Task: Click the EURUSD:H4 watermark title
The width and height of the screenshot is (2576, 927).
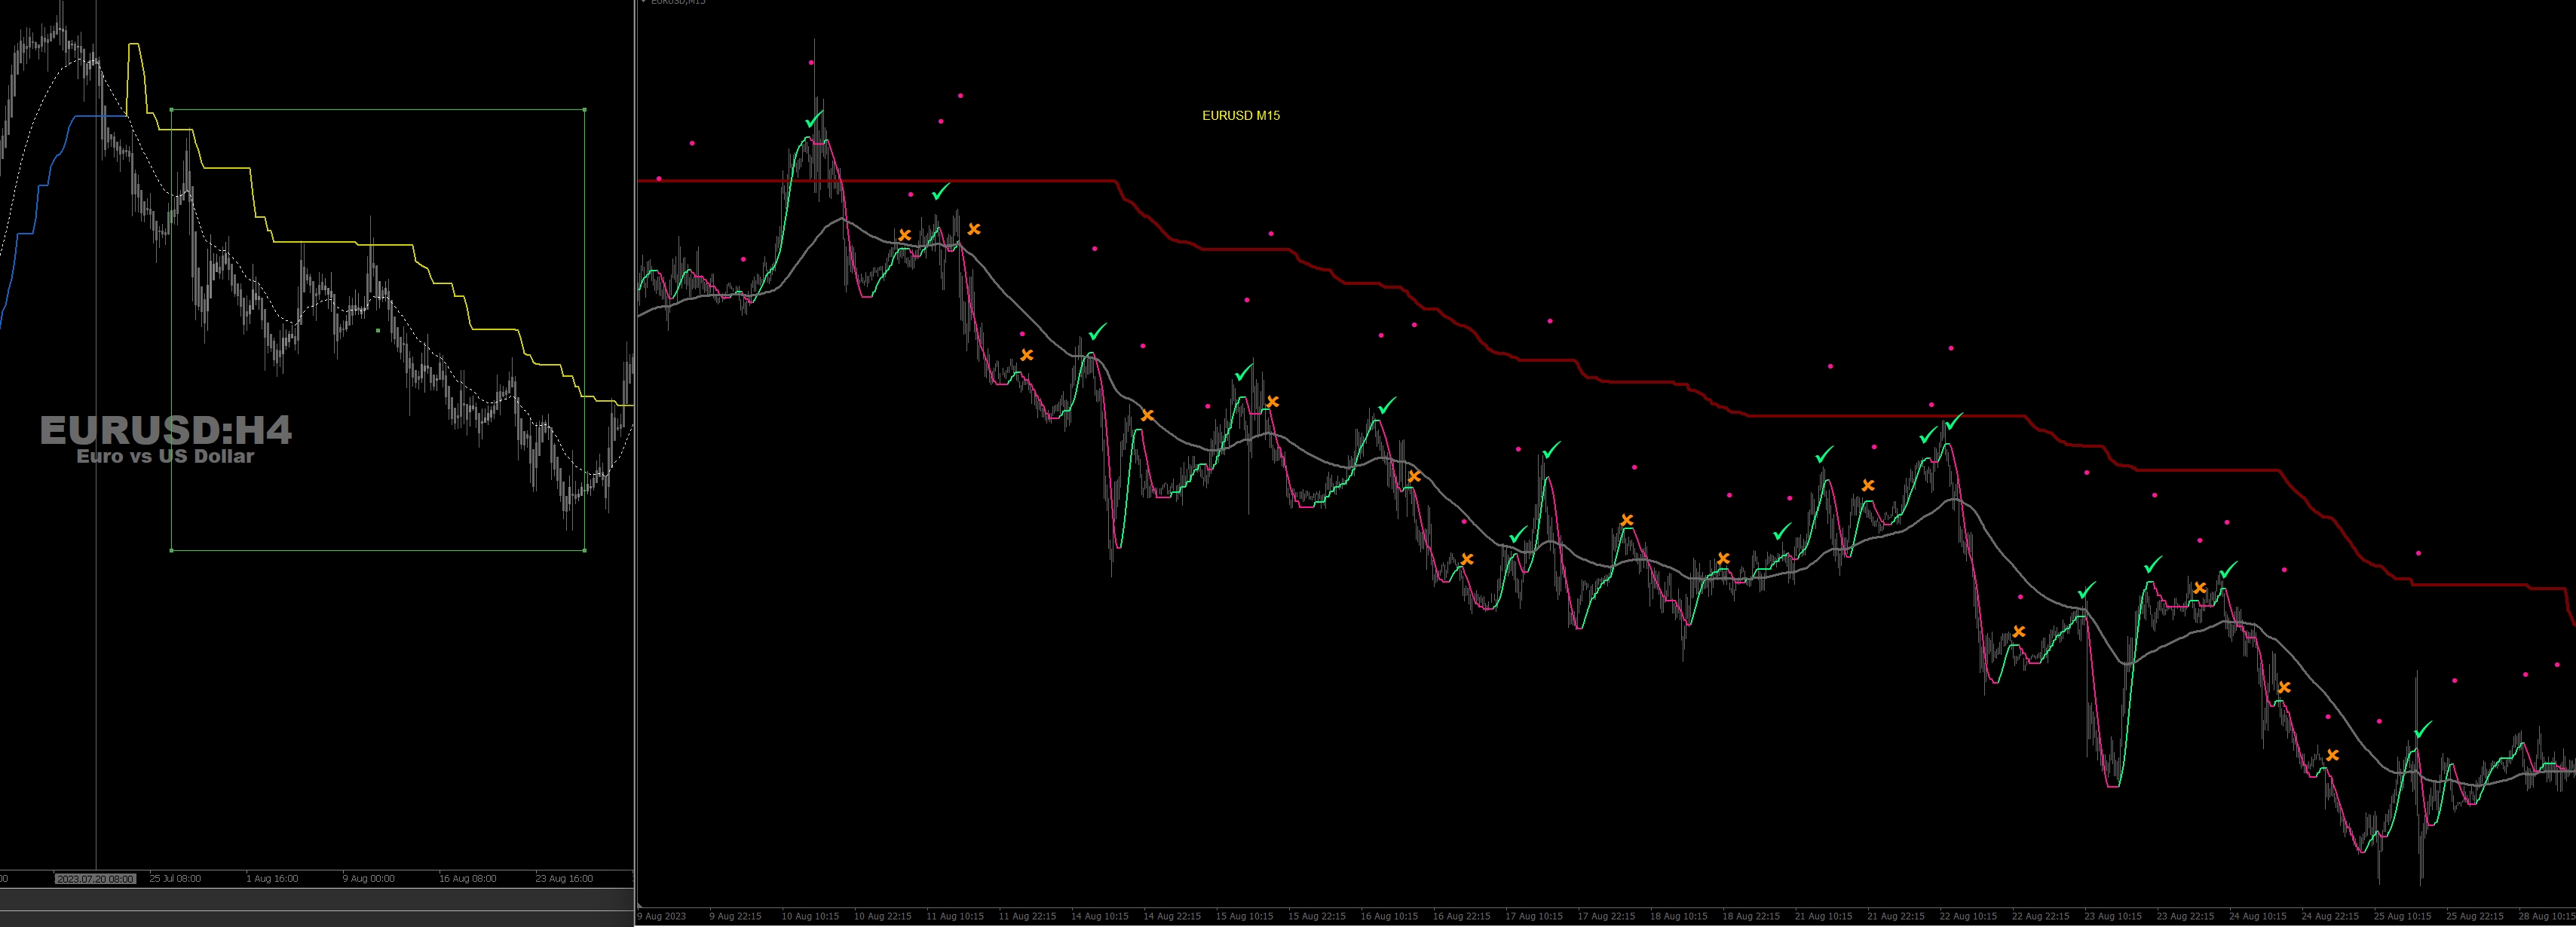Action: [166, 431]
